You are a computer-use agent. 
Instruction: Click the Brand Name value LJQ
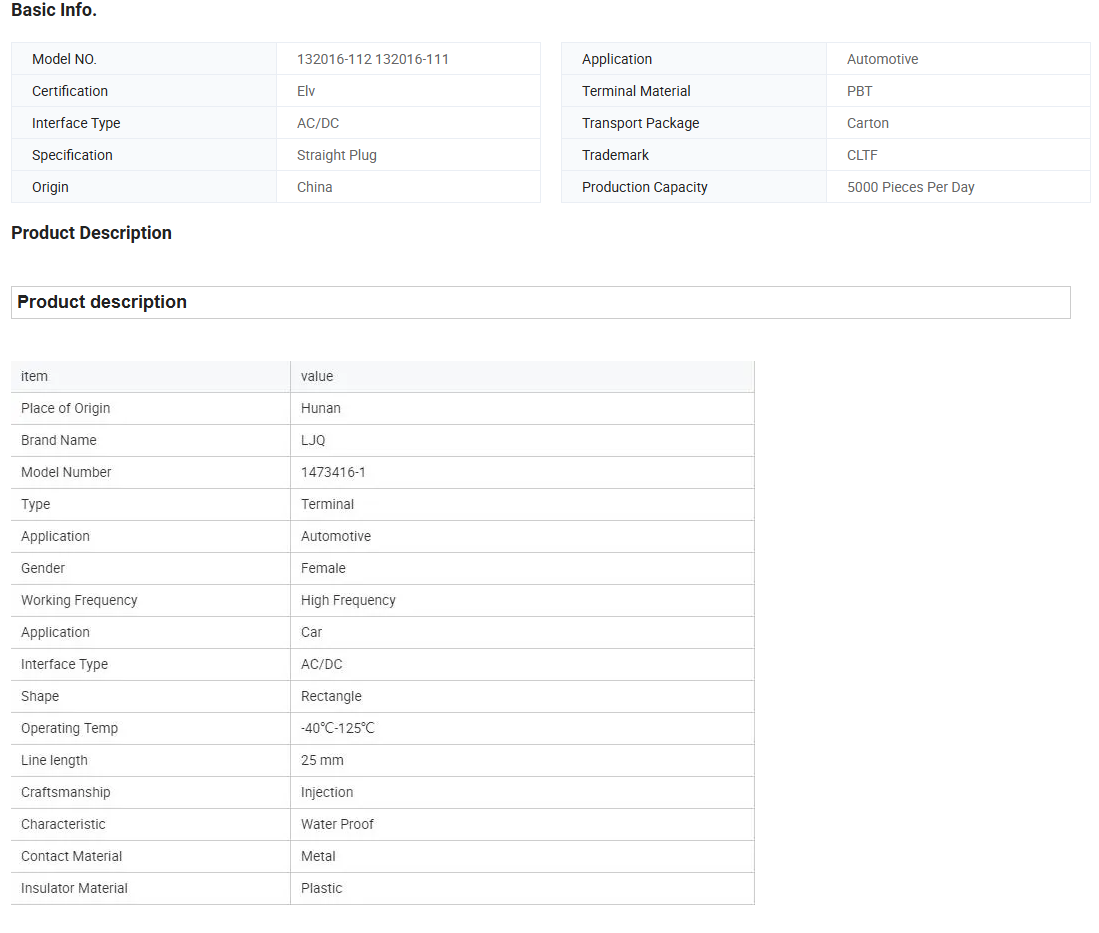[313, 440]
